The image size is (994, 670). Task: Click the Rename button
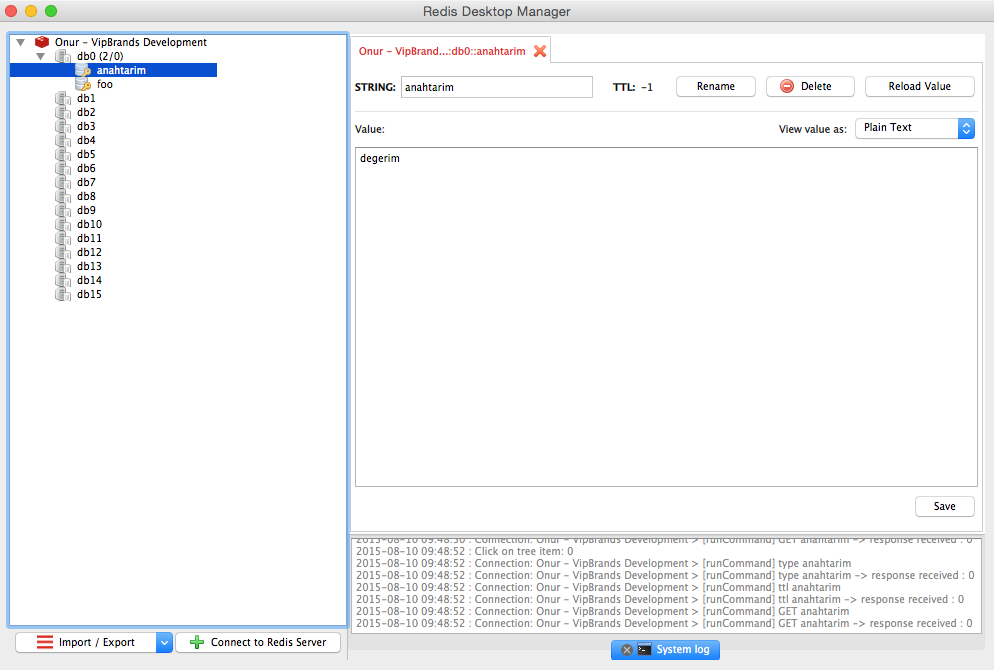click(716, 86)
